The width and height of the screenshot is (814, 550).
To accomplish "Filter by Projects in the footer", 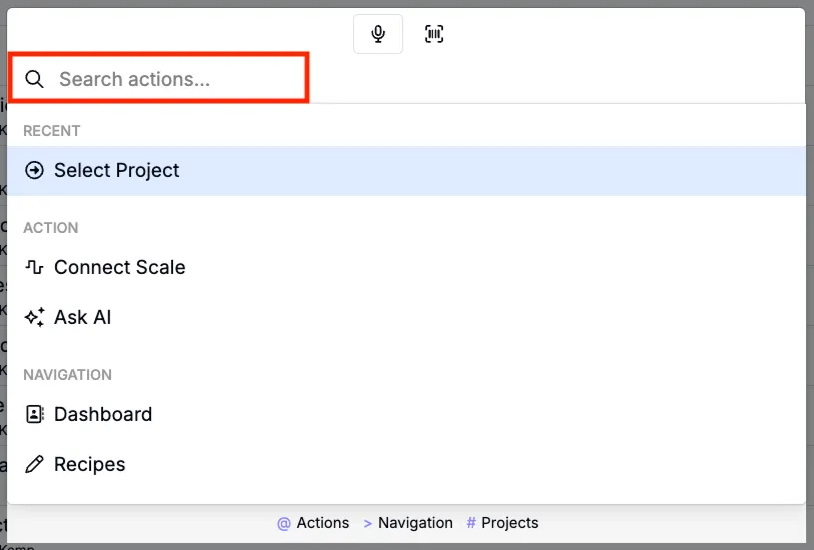I will click(509, 523).
